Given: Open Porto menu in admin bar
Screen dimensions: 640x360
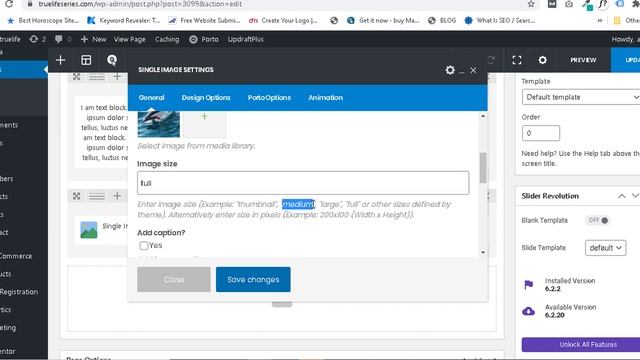Looking at the screenshot, I should click(204, 39).
